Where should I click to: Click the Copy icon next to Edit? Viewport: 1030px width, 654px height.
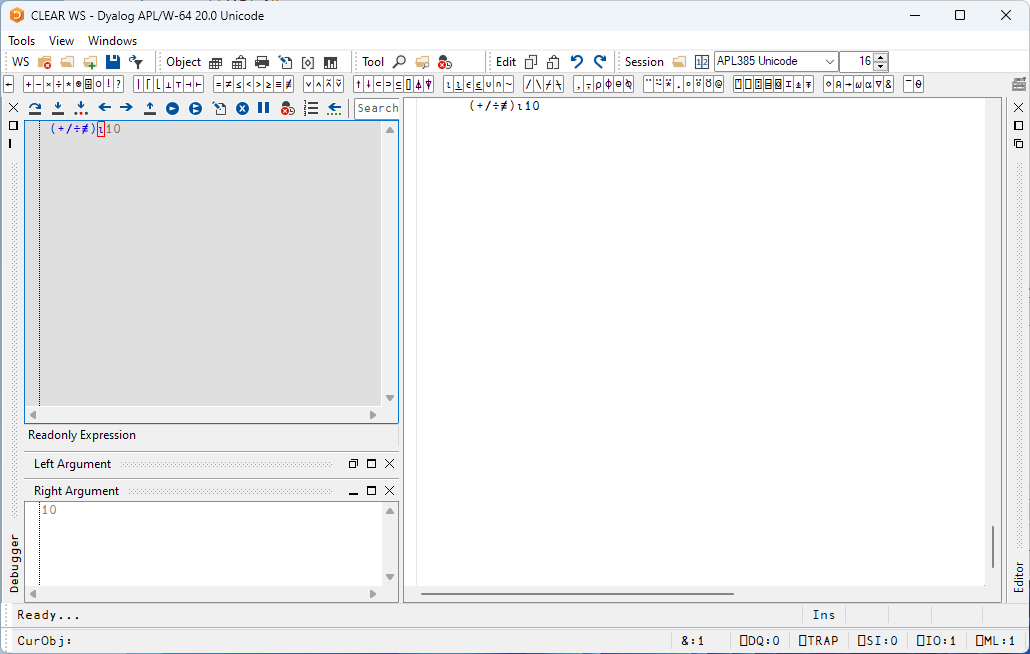[531, 62]
